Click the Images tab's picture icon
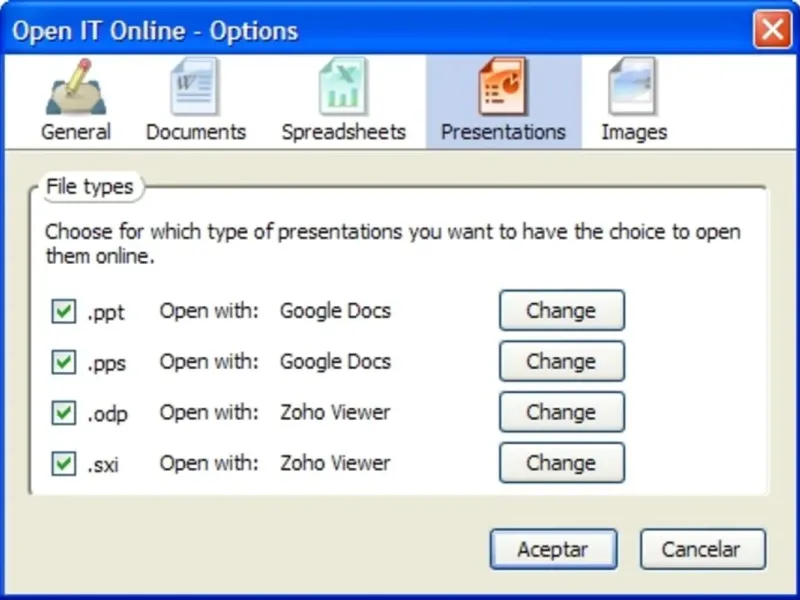Image resolution: width=800 pixels, height=600 pixels. (633, 87)
